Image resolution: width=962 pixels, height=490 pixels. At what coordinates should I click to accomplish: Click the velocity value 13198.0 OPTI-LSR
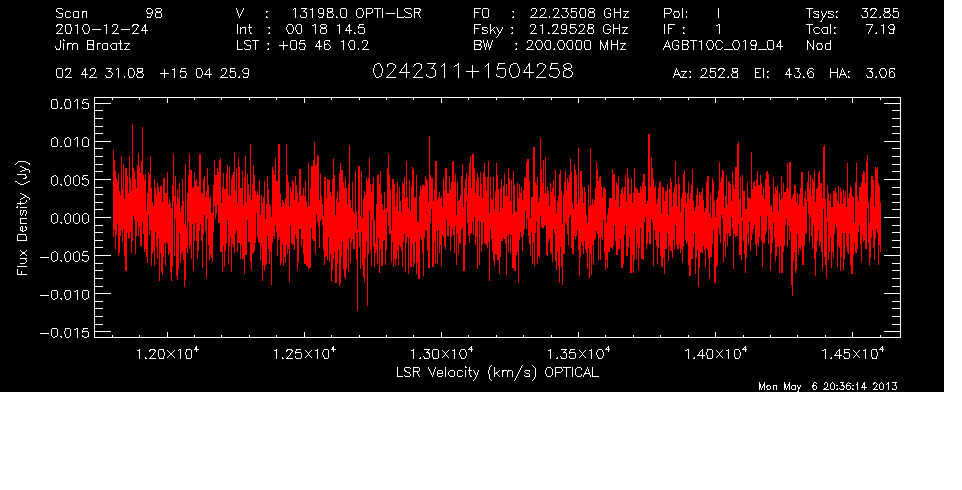[x=356, y=13]
